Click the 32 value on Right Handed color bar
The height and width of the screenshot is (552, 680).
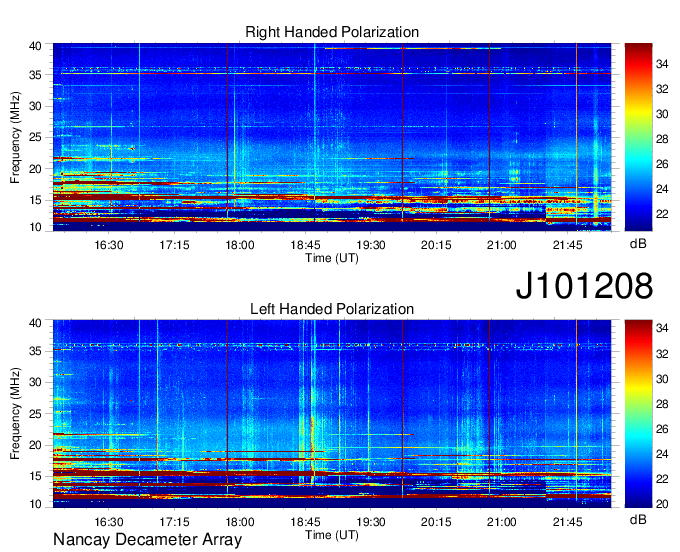point(662,89)
